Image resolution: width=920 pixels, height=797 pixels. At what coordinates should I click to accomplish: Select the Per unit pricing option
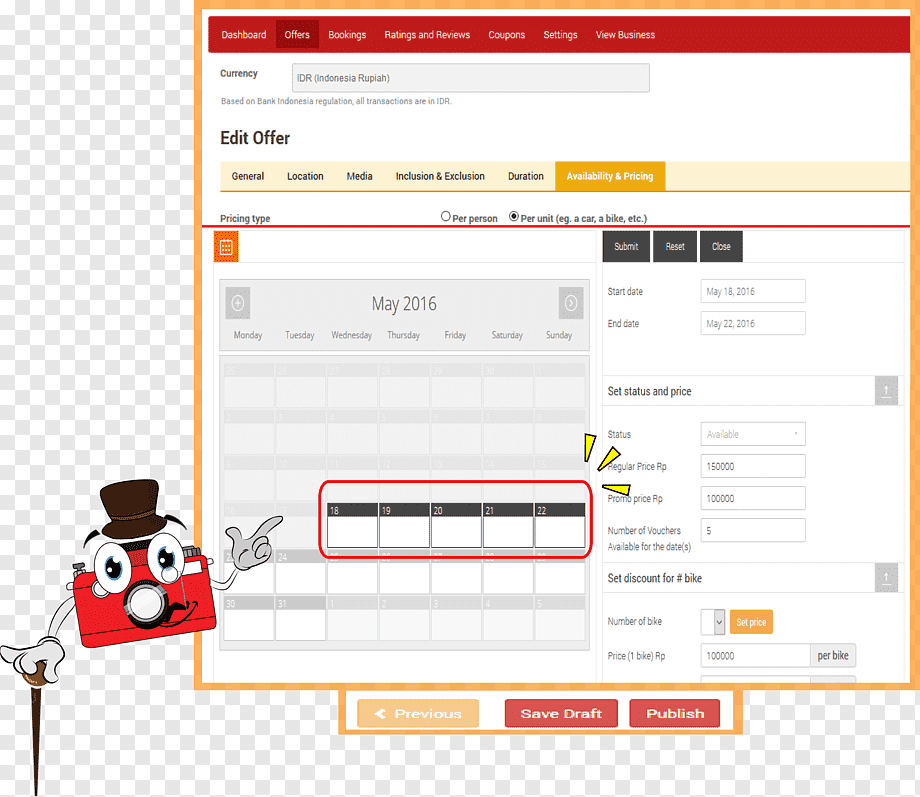[x=514, y=217]
